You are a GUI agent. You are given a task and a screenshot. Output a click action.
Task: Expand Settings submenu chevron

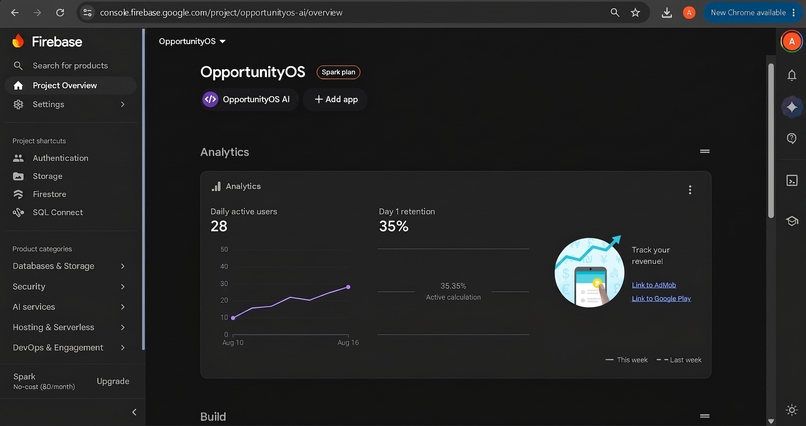click(122, 104)
